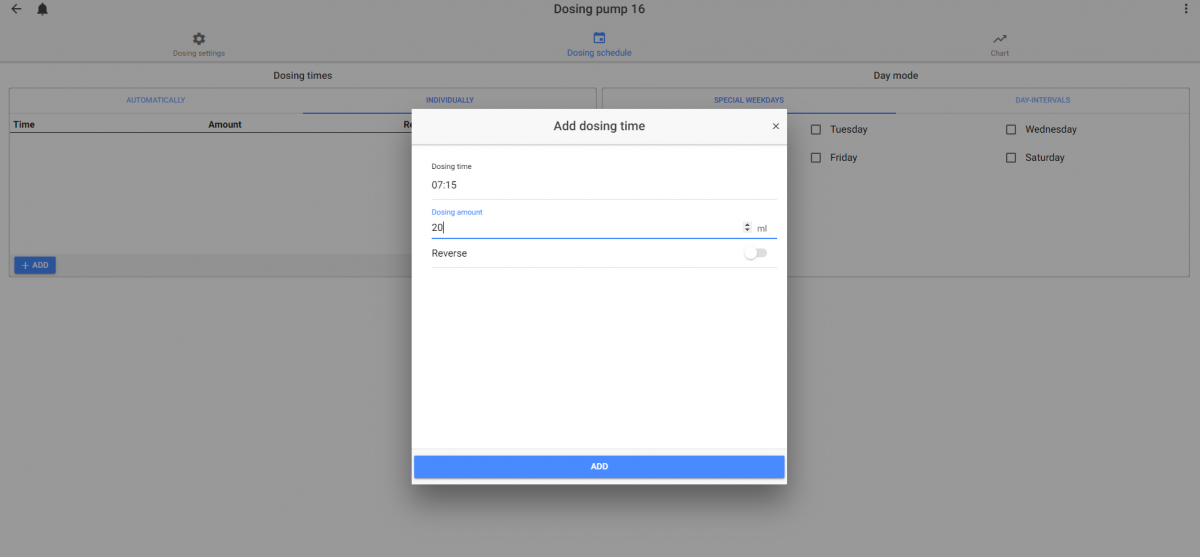Select the Special Weekdays tab
1200x557 pixels.
749,100
